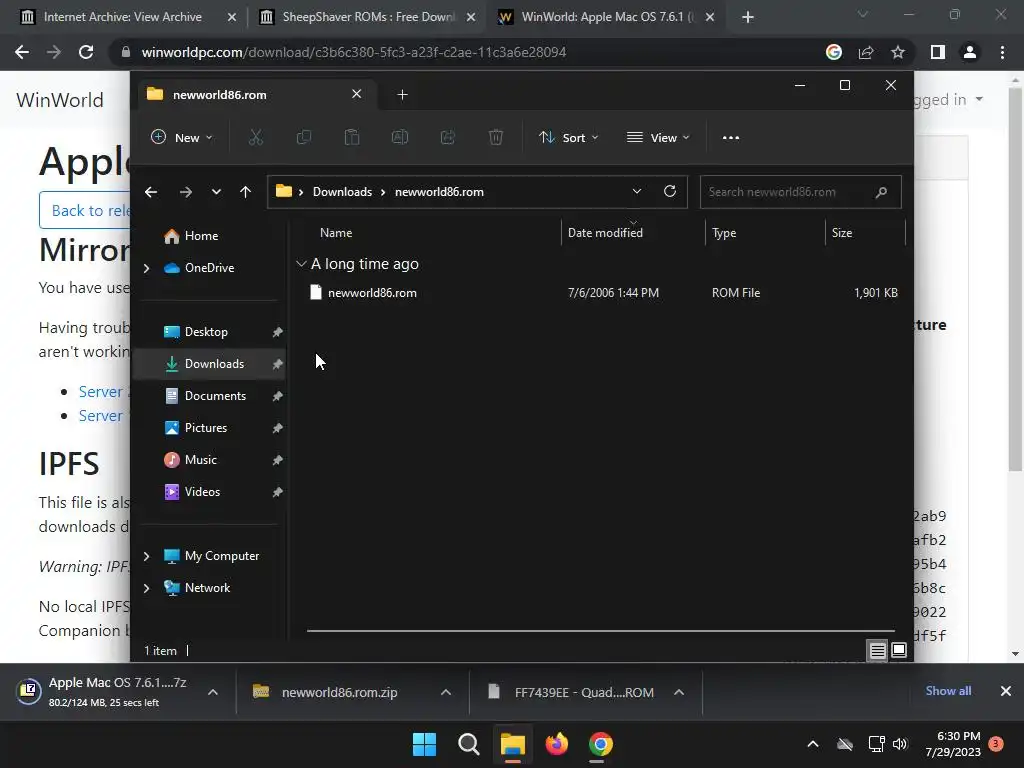Open Chrome three-dot menu
1024x768 pixels.
click(x=1002, y=52)
